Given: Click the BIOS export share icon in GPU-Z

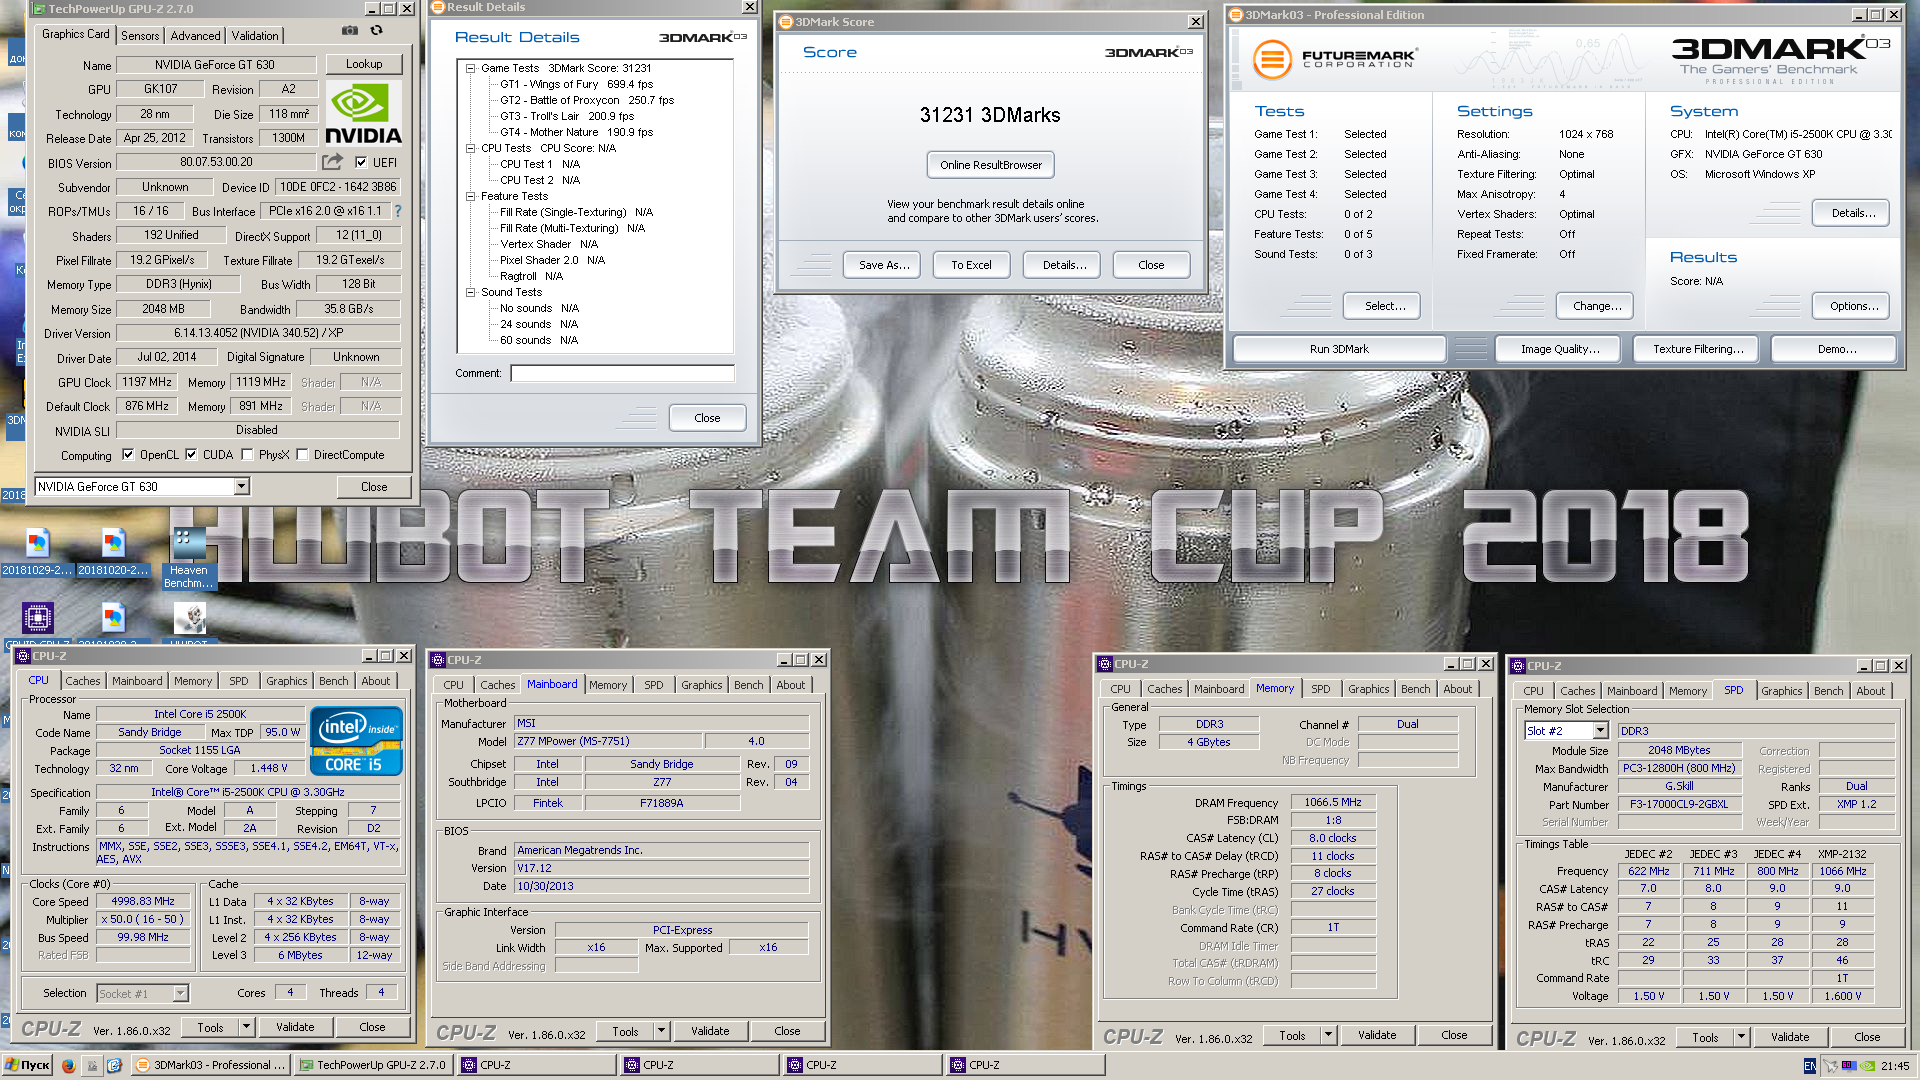Looking at the screenshot, I should (x=332, y=161).
